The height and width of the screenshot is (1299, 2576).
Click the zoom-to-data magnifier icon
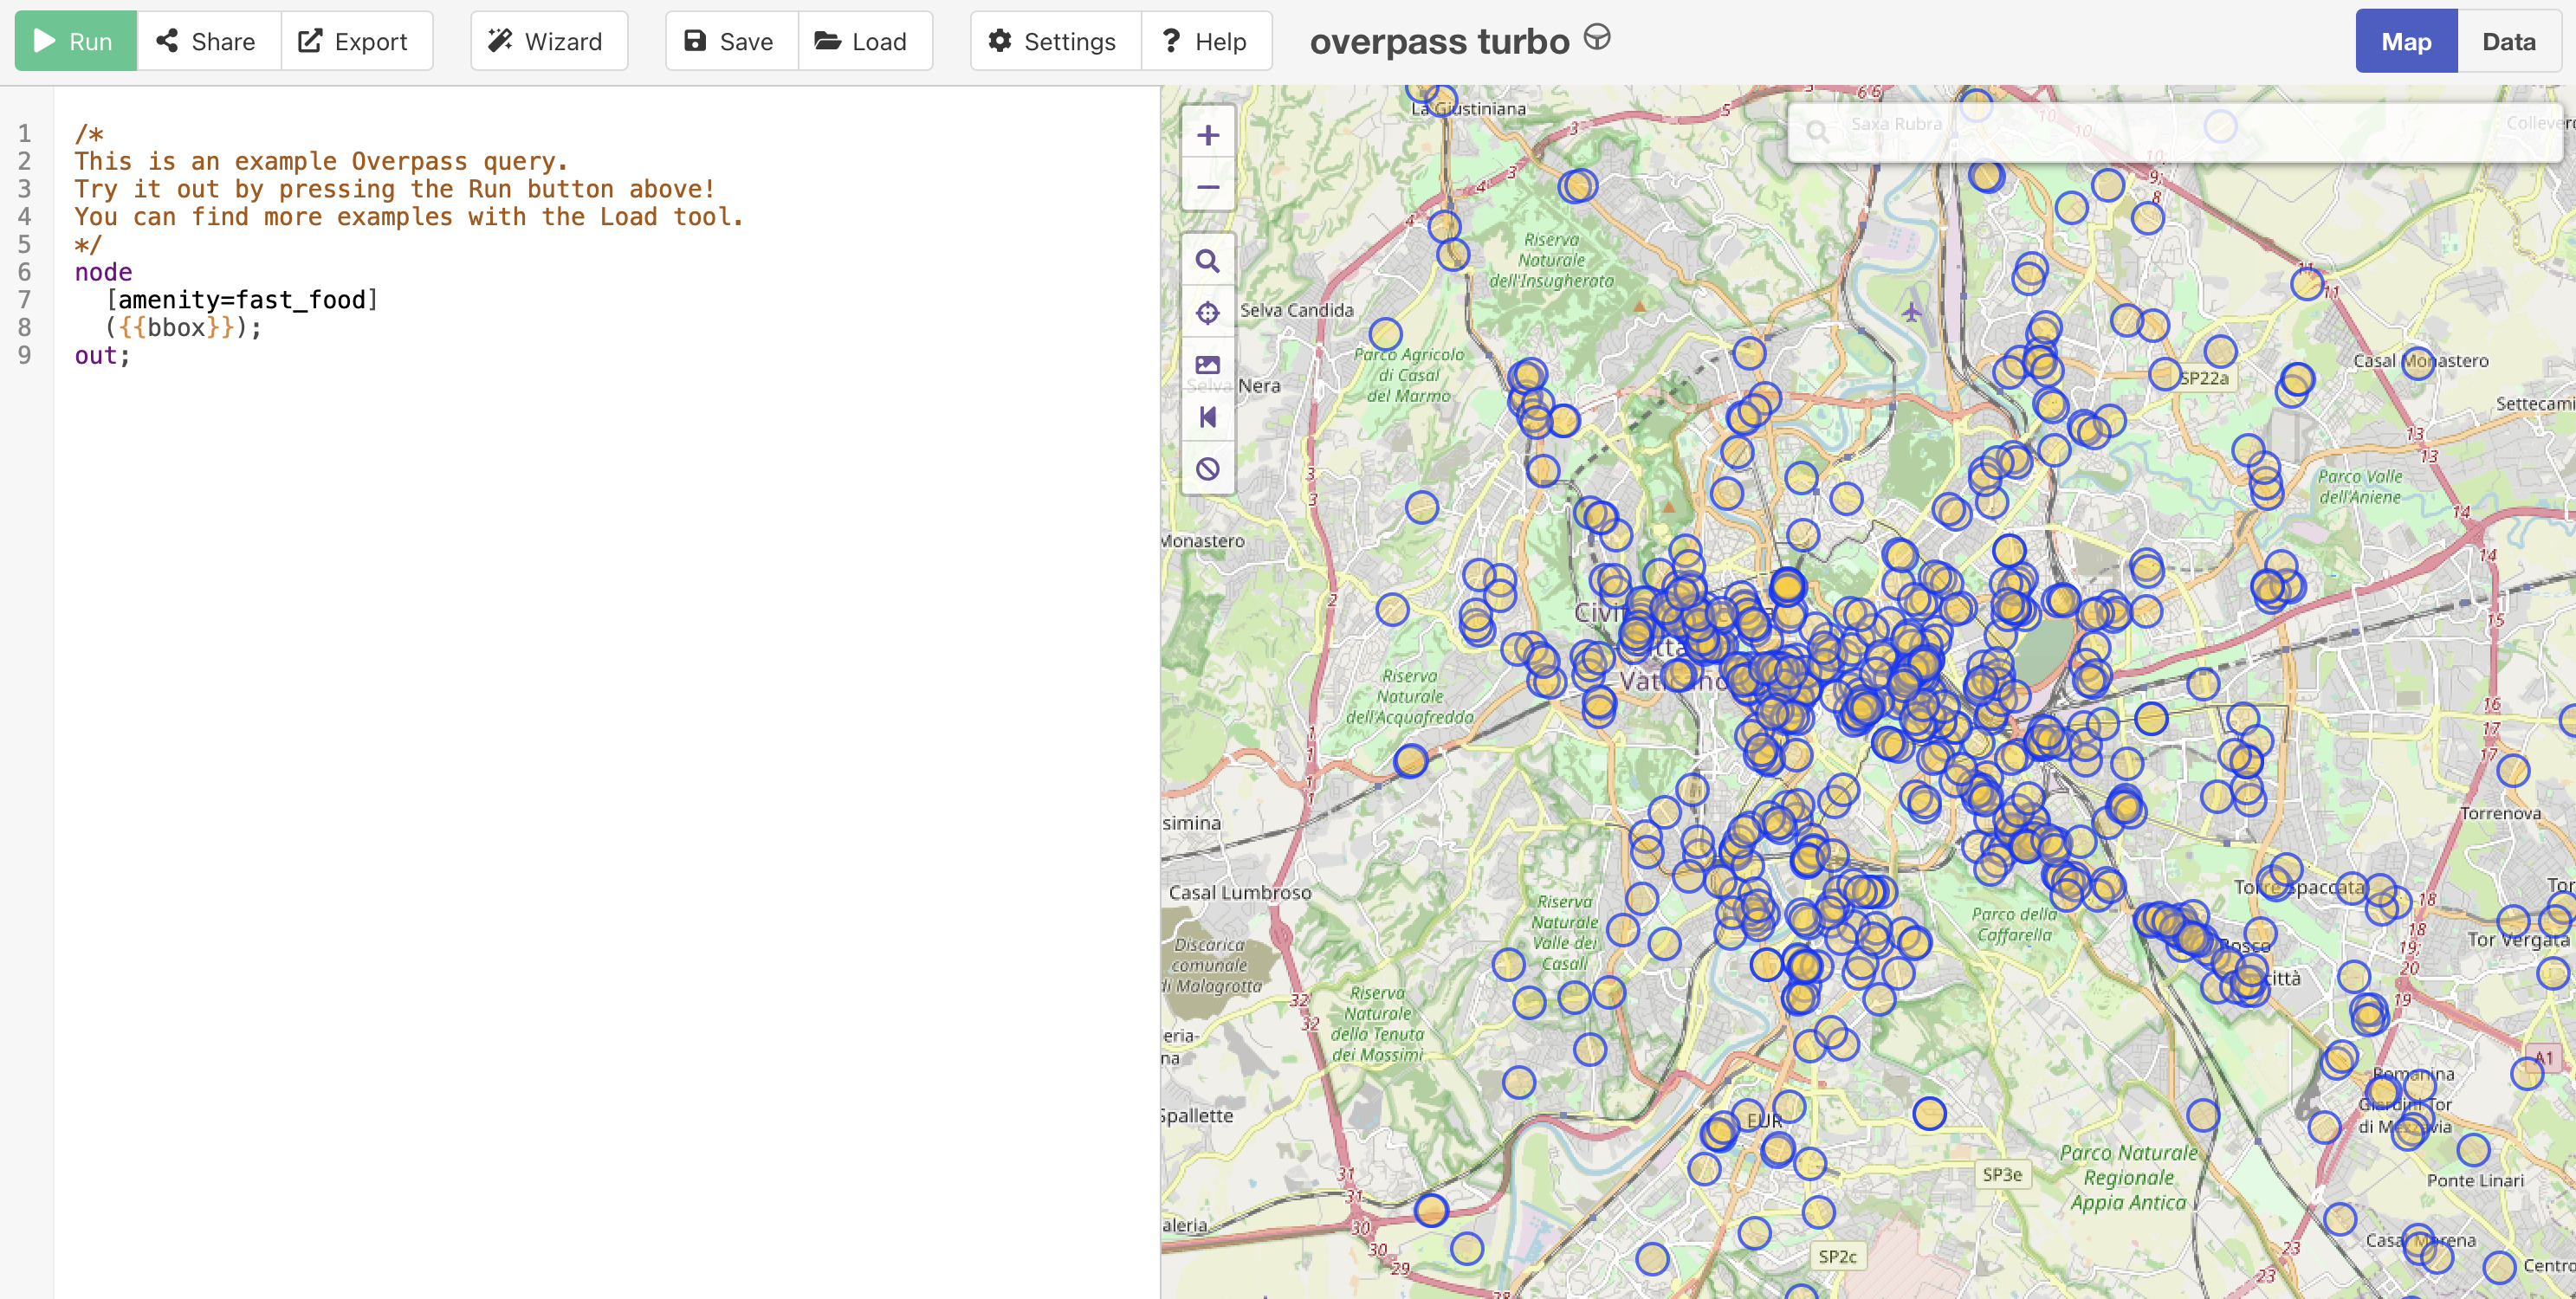(x=1207, y=261)
